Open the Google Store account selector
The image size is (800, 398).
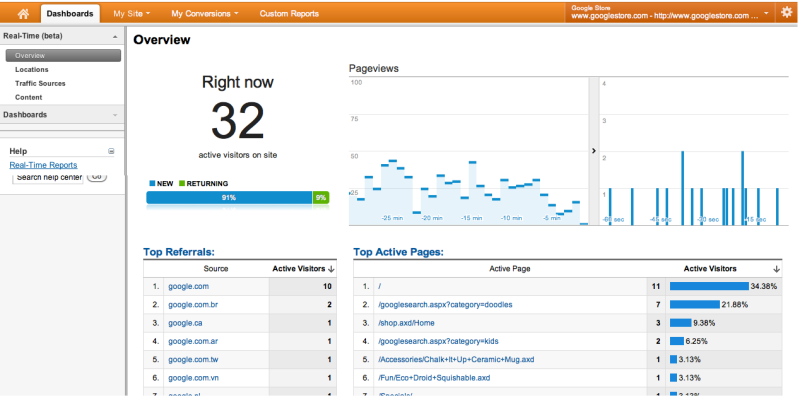669,13
